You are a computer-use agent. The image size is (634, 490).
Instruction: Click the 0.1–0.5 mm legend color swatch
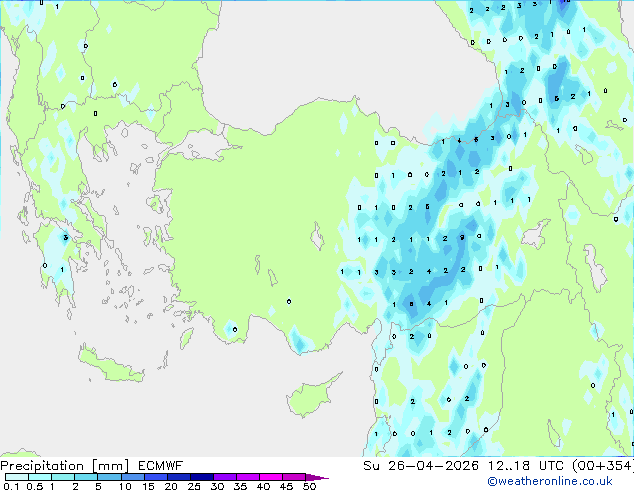[17, 477]
